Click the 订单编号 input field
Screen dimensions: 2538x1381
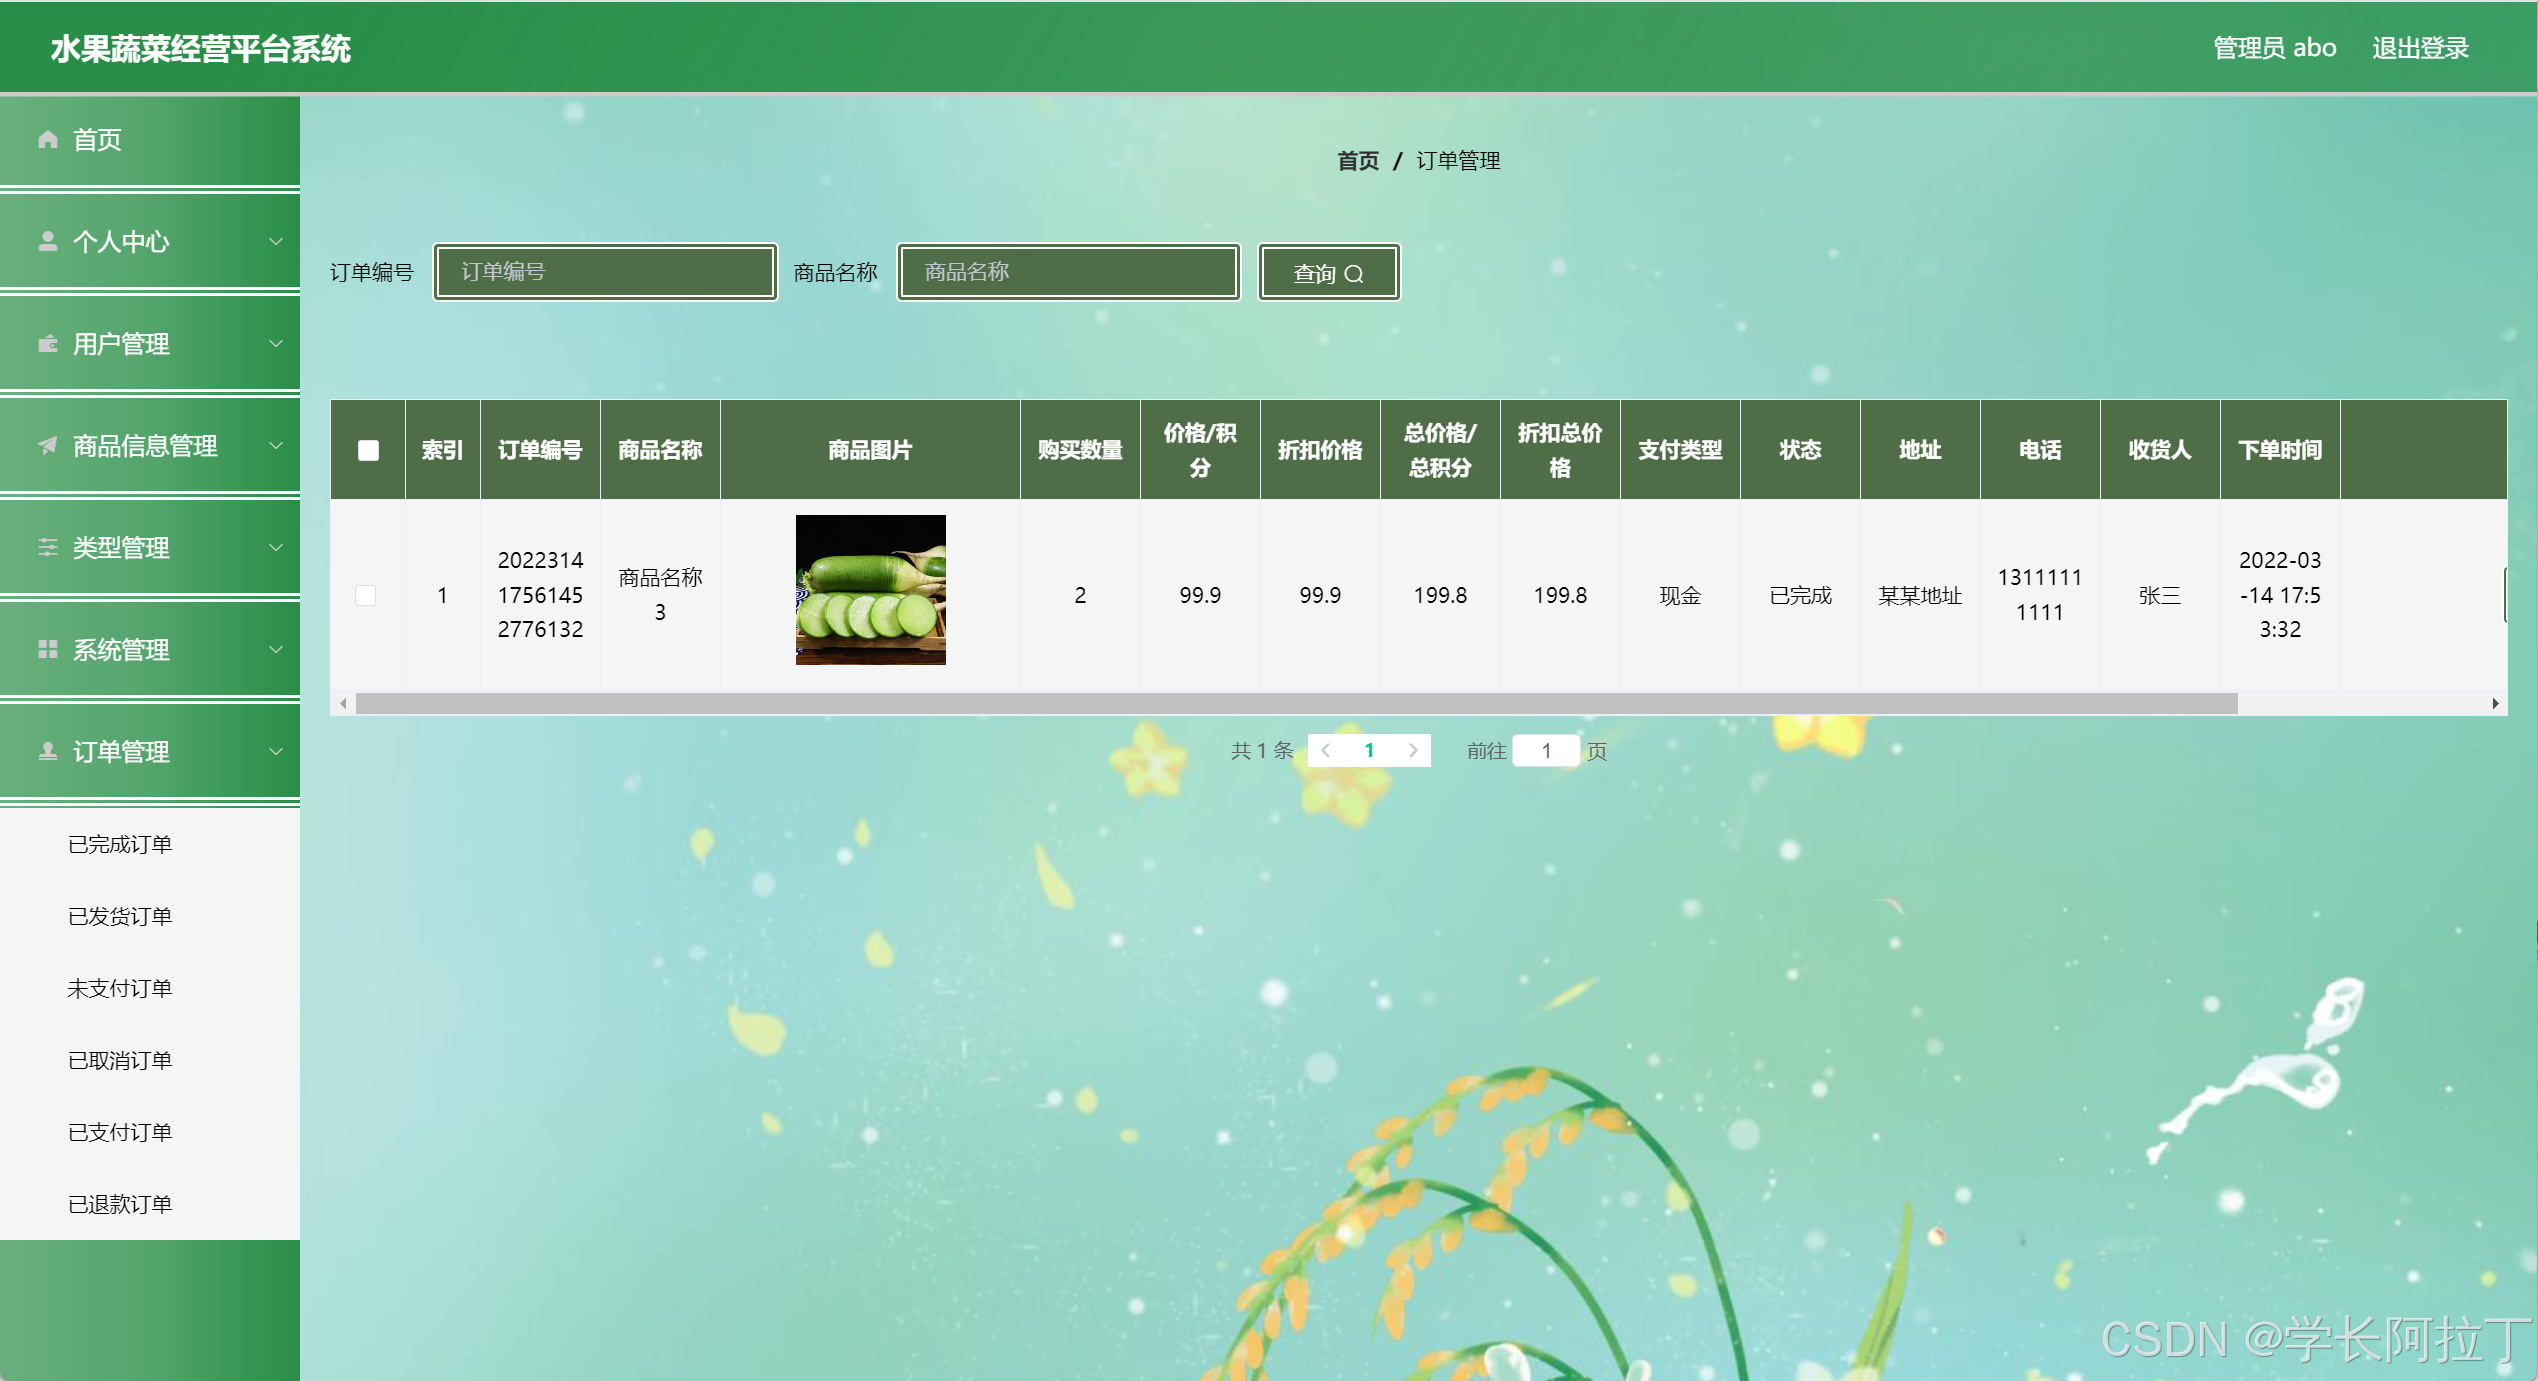pyautogui.click(x=605, y=272)
